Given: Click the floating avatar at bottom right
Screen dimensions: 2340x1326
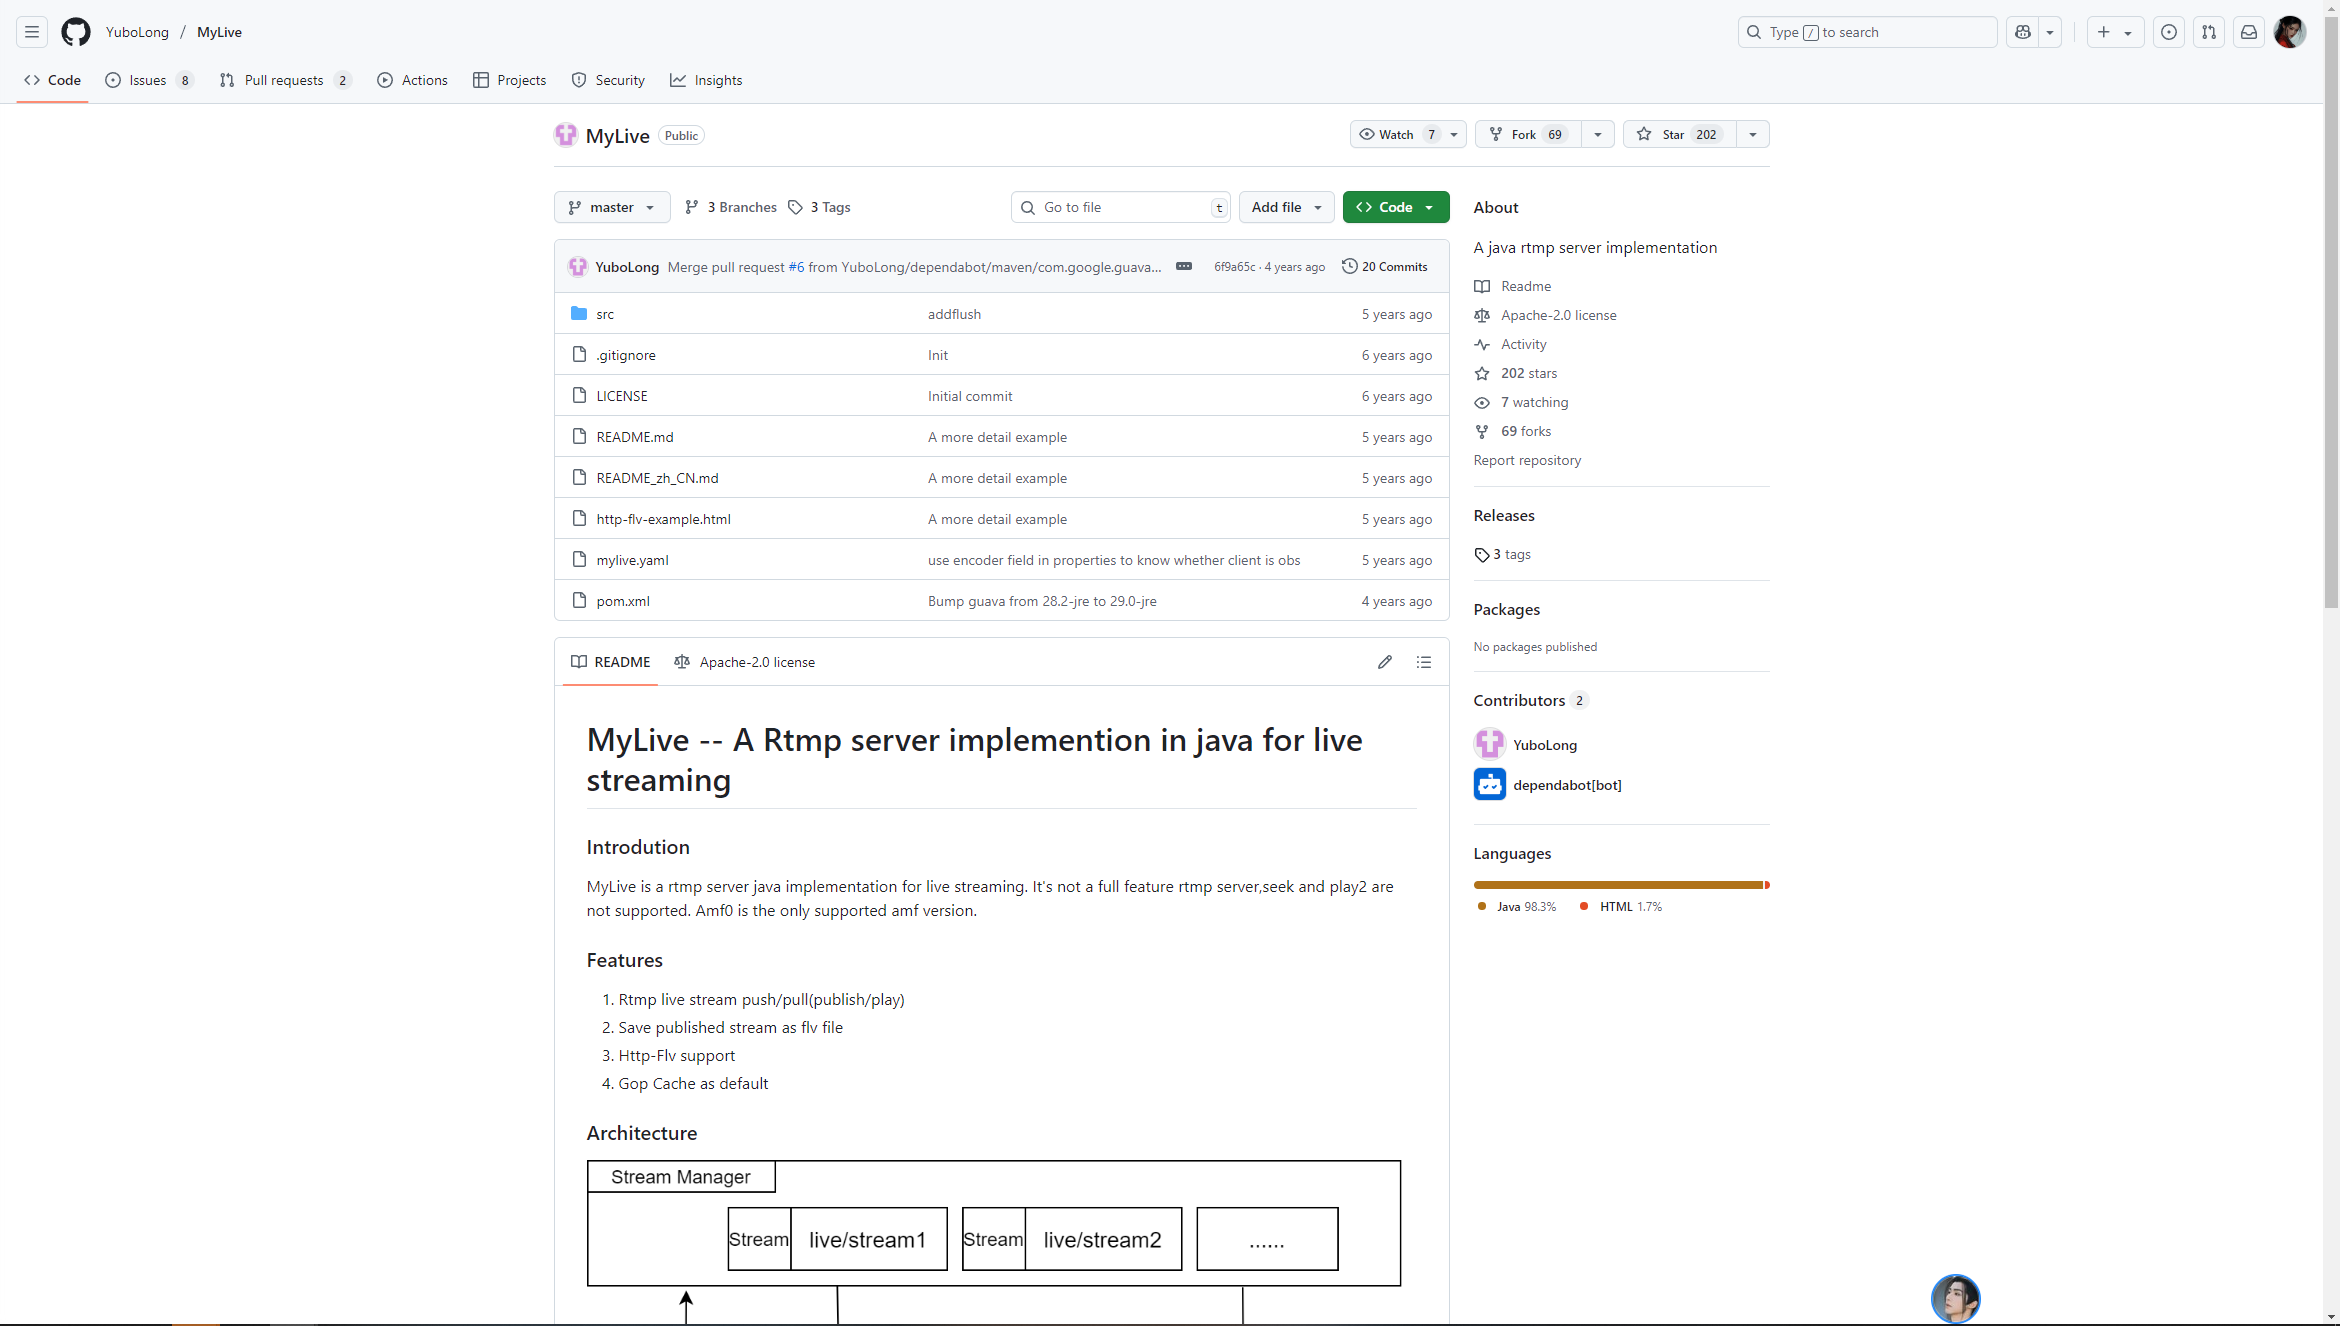Looking at the screenshot, I should 1955,1298.
